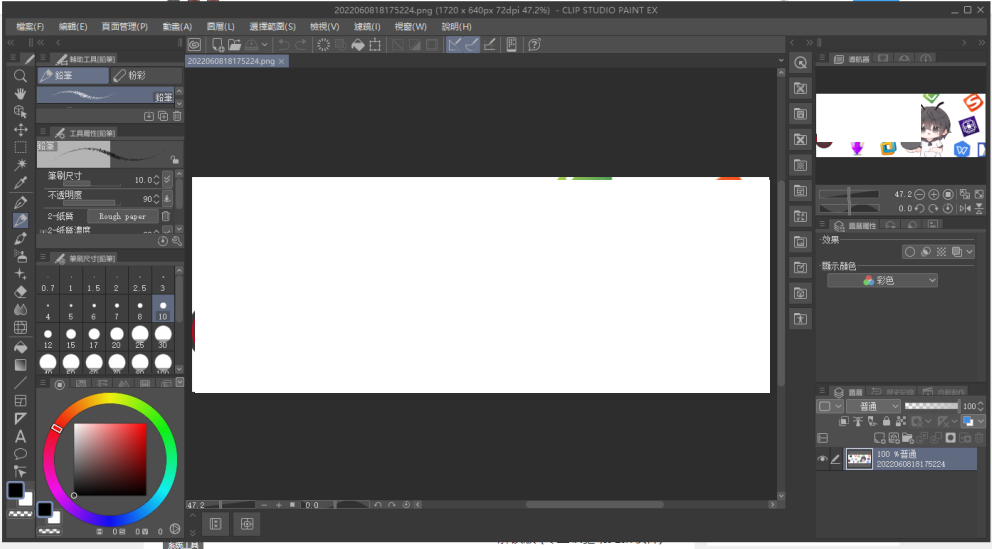Viewport: 992px width, 549px height.
Task: Click the Undo arrow
Action: pyautogui.click(x=284, y=45)
